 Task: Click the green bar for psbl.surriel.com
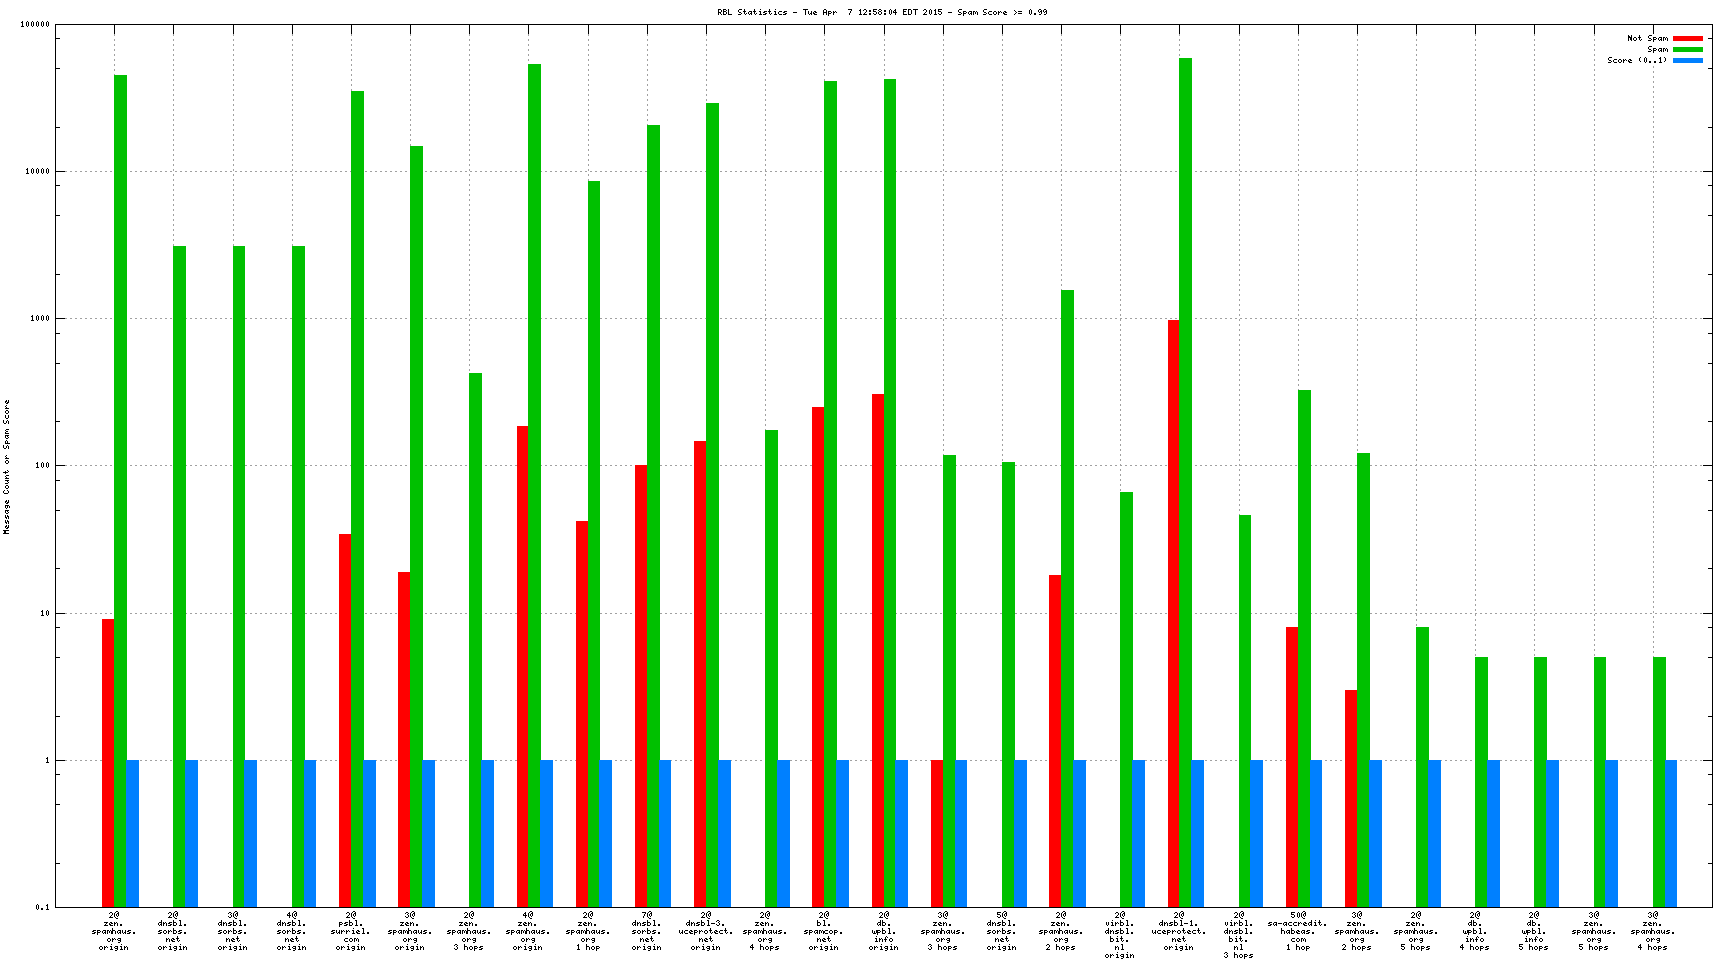[x=357, y=498]
